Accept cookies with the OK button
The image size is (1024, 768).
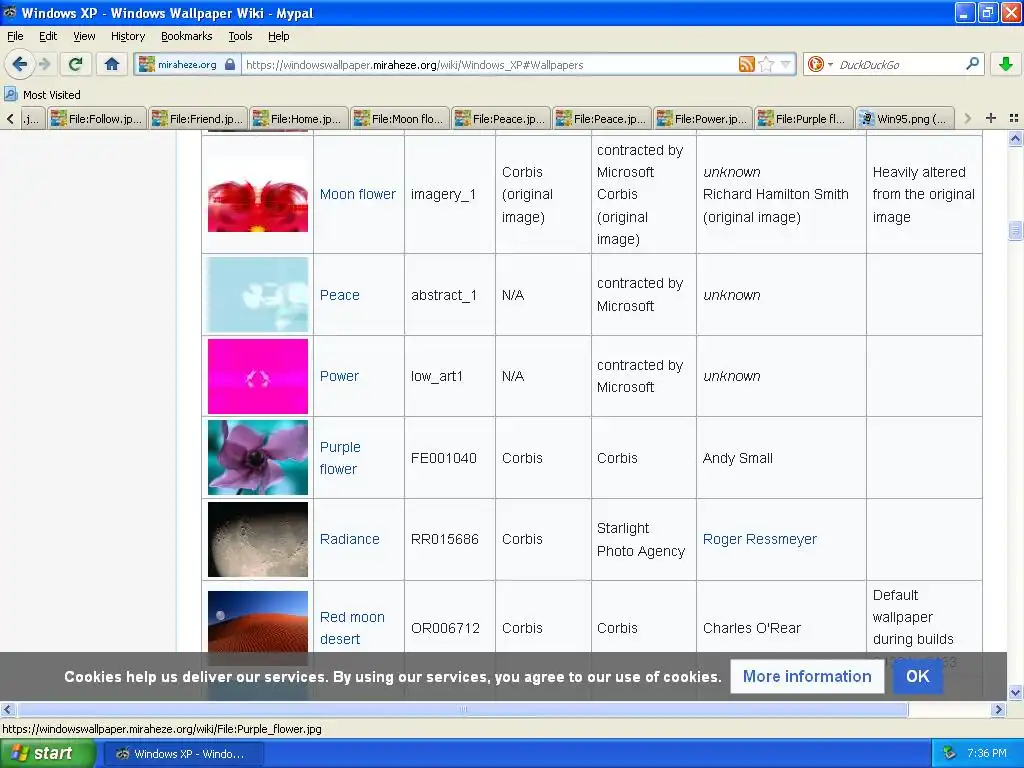918,676
